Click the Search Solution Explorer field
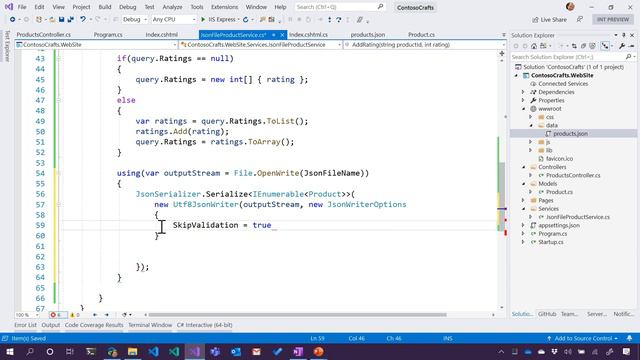 pos(573,57)
